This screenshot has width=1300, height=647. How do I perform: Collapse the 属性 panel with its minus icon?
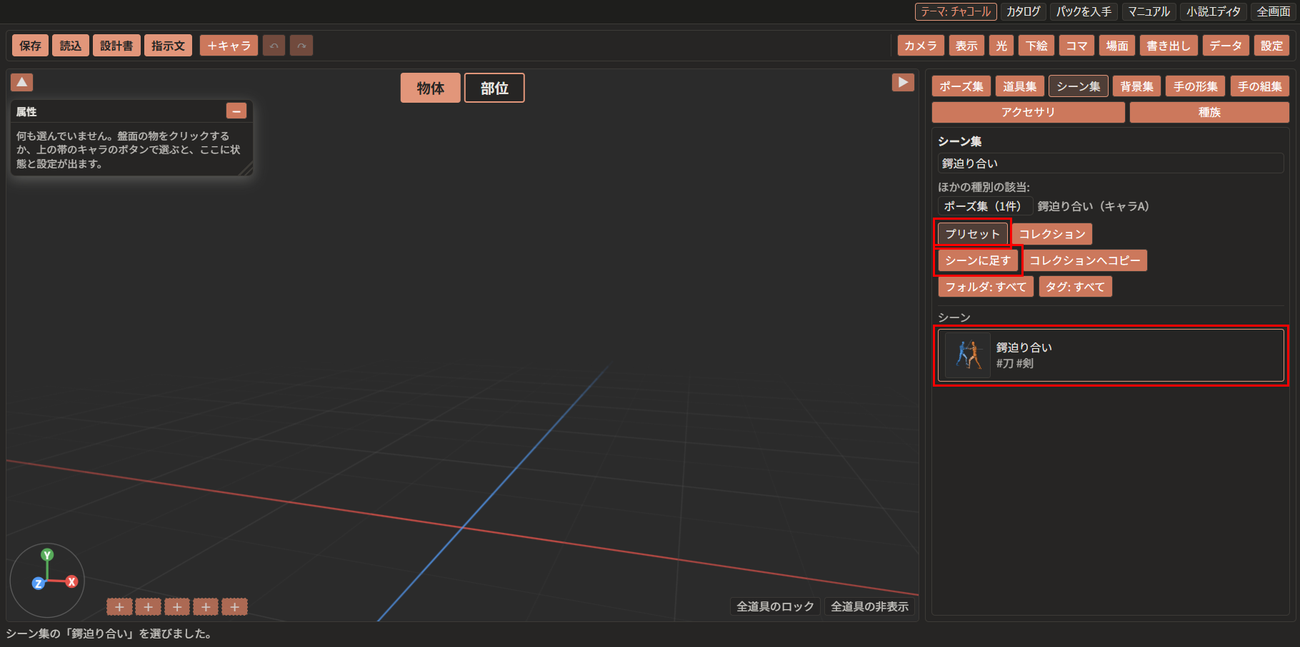[236, 111]
